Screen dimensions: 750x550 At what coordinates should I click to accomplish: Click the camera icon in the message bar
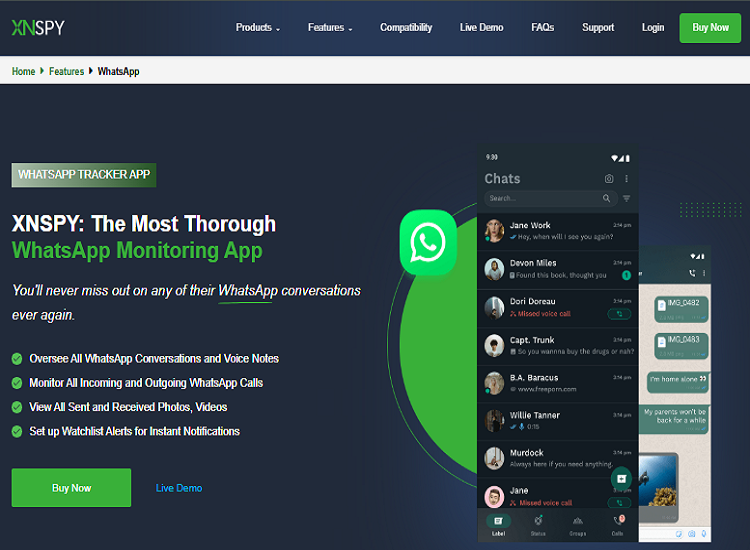(692, 534)
